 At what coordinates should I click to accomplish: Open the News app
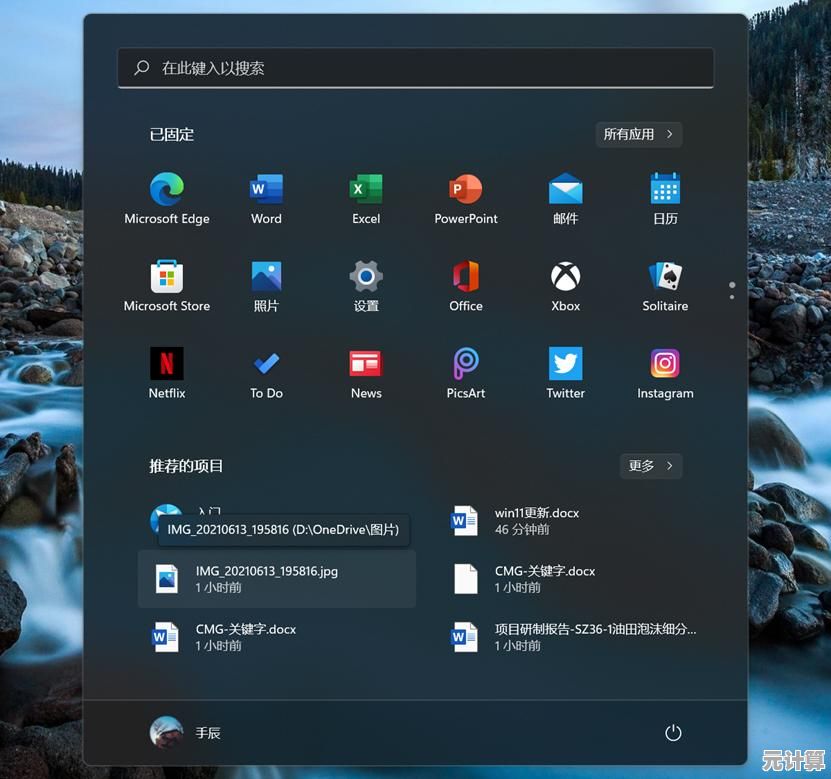pyautogui.click(x=366, y=373)
